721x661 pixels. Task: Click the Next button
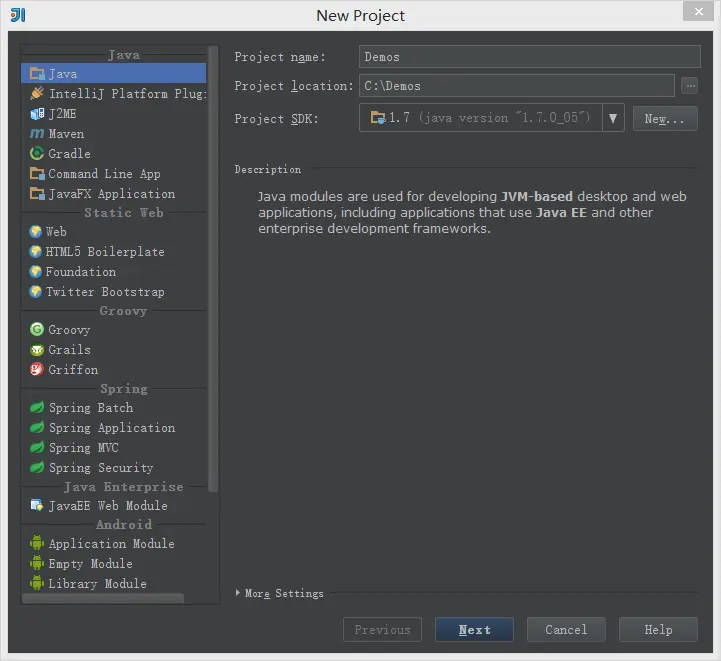click(x=474, y=629)
